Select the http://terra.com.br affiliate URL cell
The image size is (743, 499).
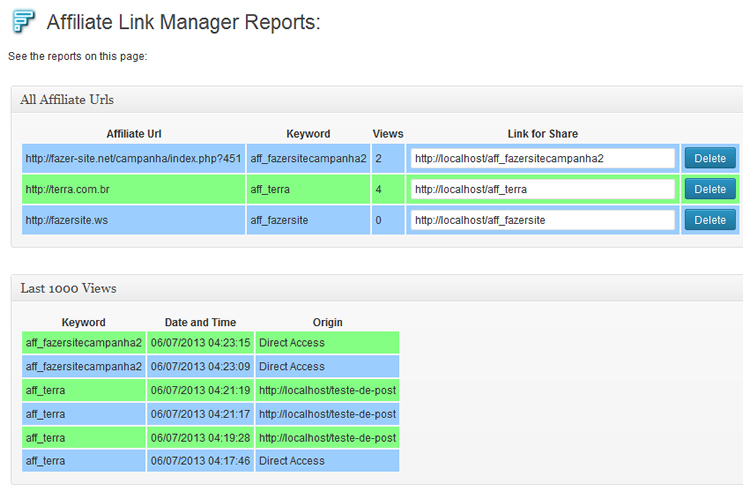click(x=133, y=189)
